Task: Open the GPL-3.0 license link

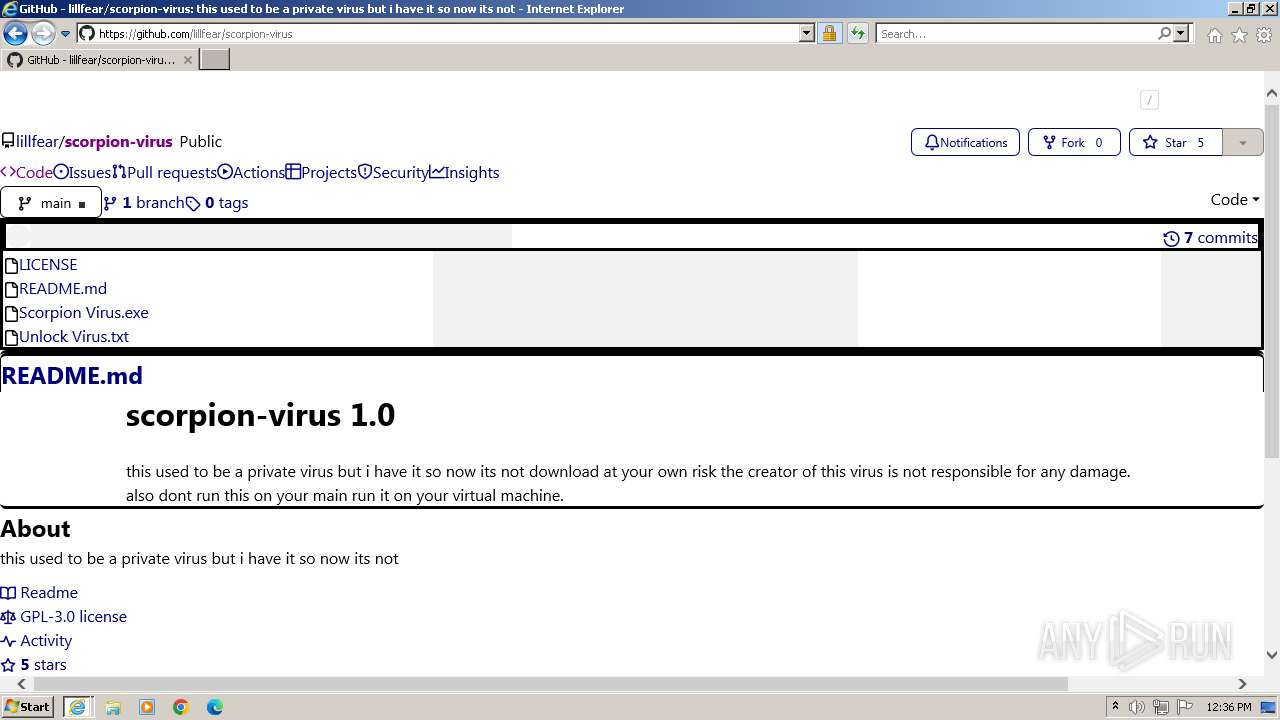Action: coord(64,616)
